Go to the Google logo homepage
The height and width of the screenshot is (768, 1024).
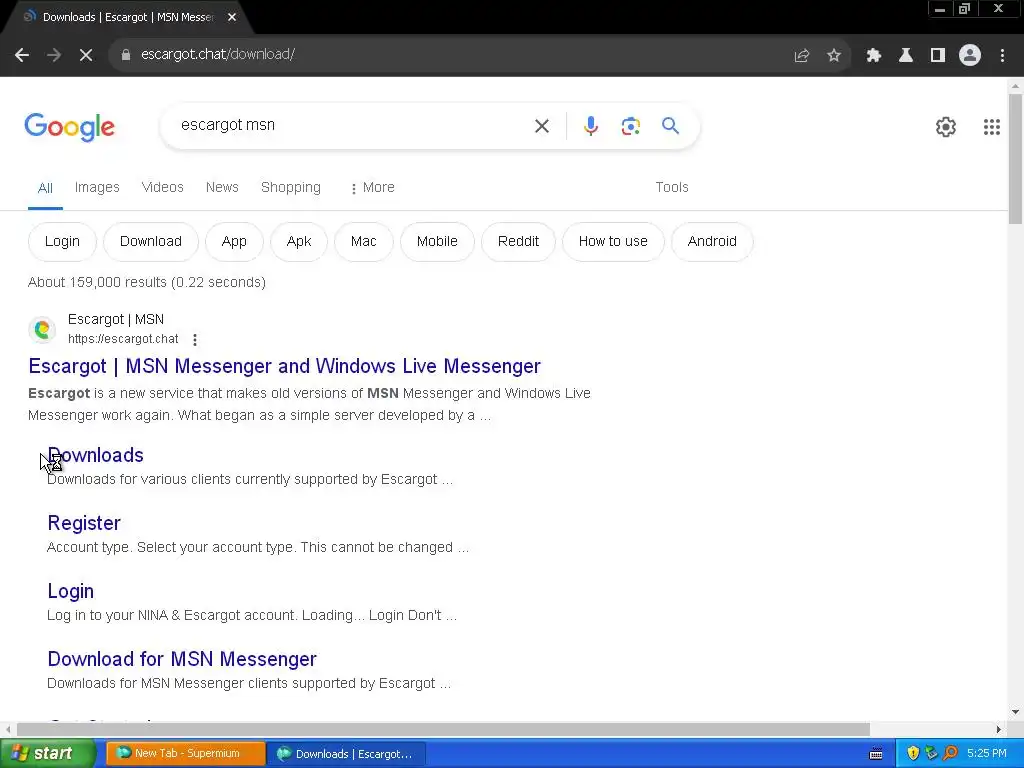pos(69,127)
